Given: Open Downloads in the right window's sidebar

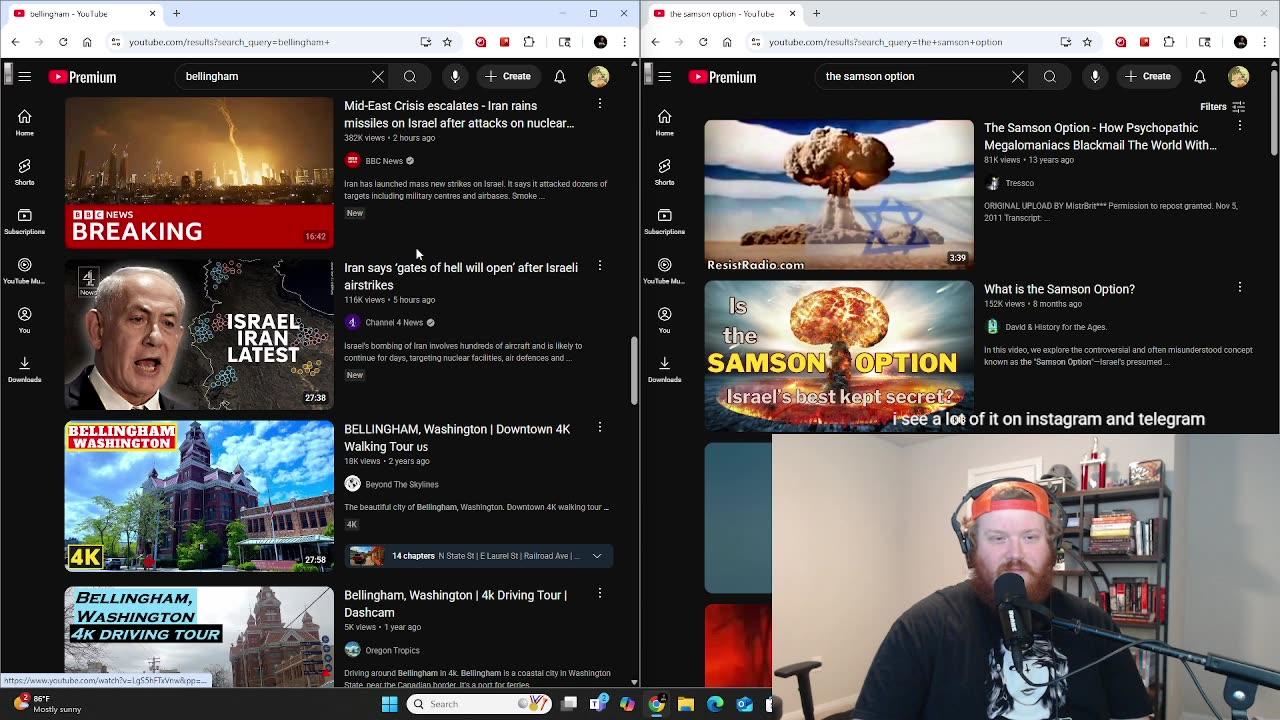Looking at the screenshot, I should point(664,369).
